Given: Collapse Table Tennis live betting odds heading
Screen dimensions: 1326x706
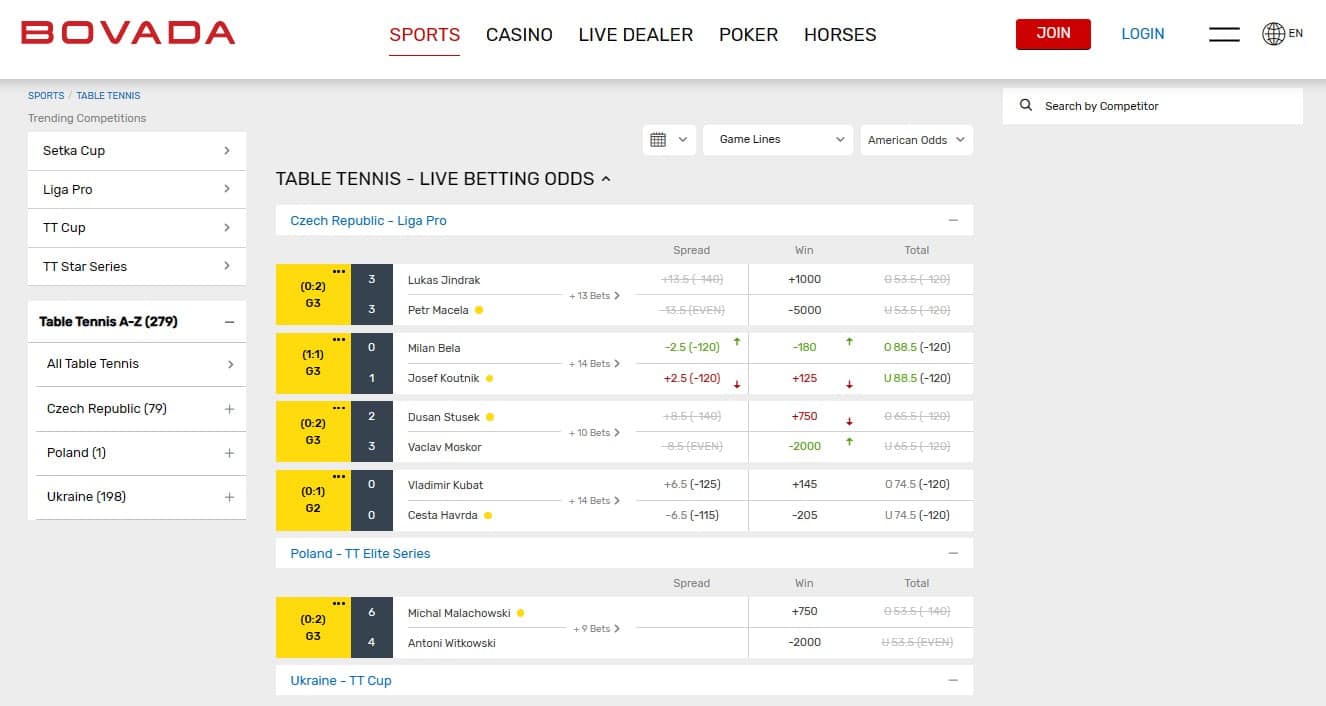Looking at the screenshot, I should click(605, 179).
